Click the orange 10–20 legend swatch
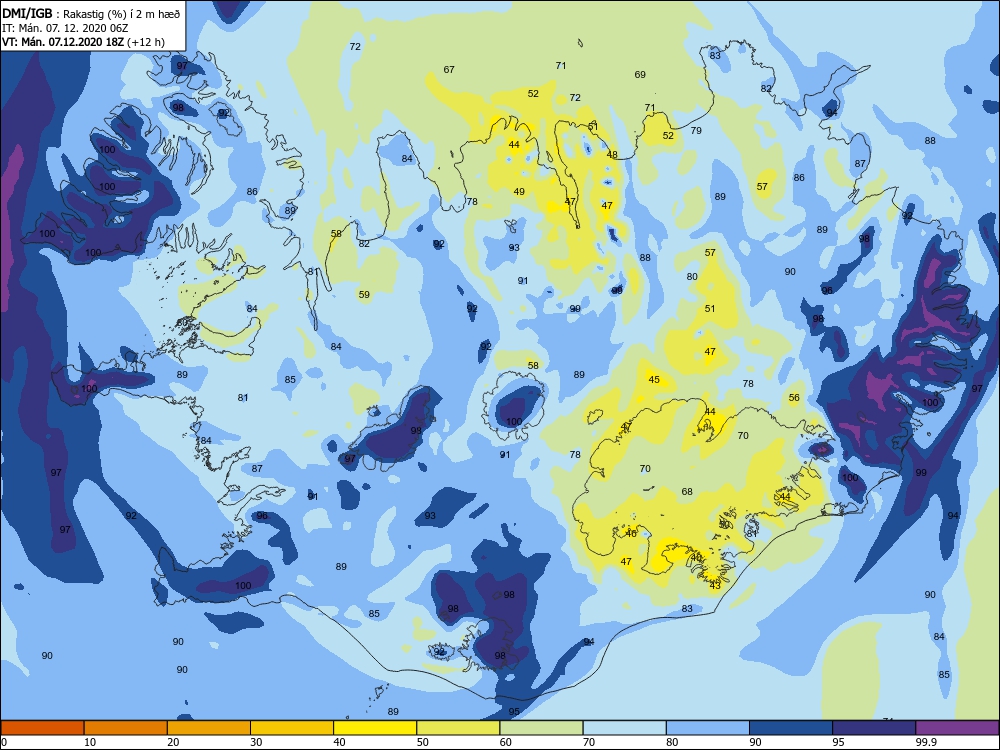 (x=126, y=728)
